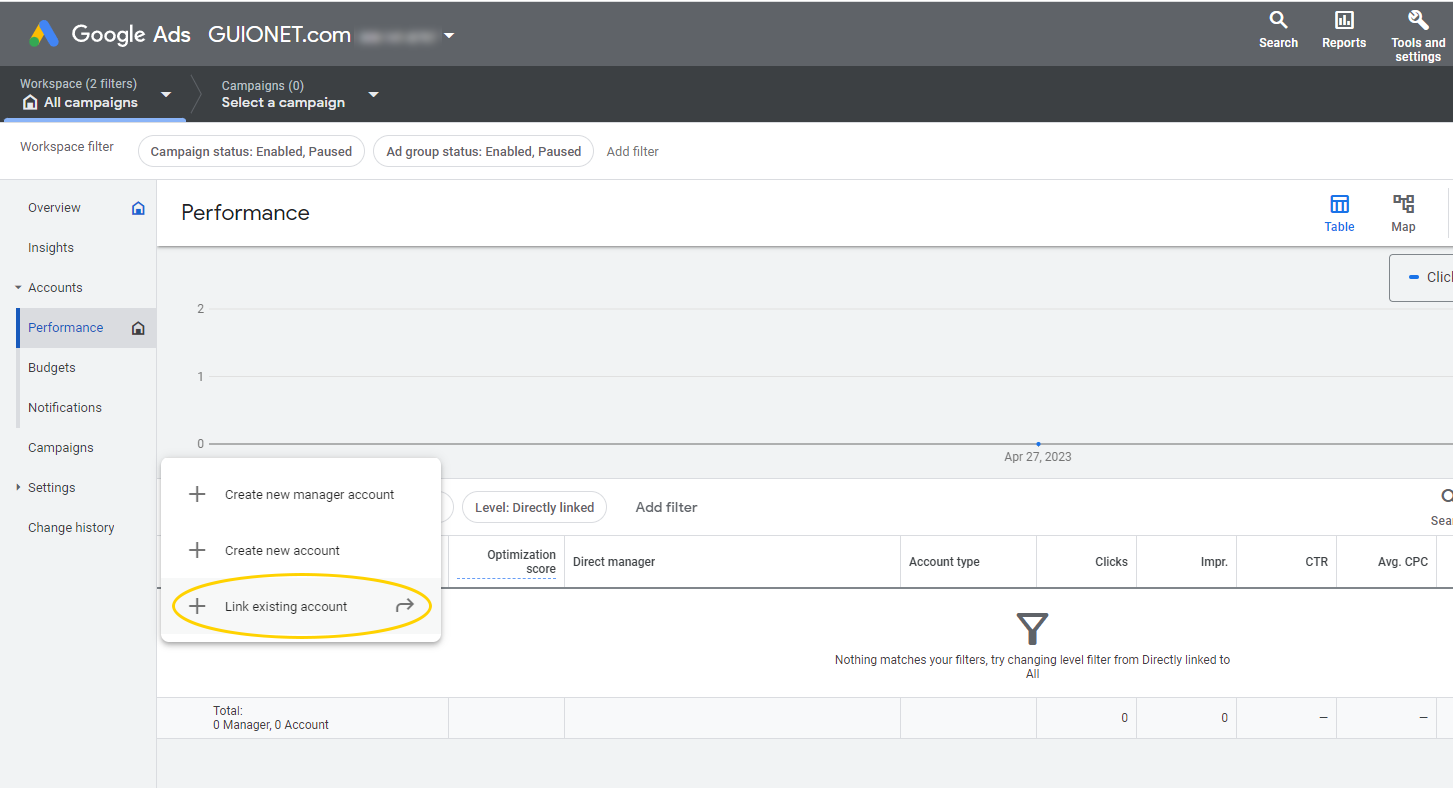This screenshot has width=1453, height=788.
Task: Click the home icon beside Performance
Action: [x=138, y=328]
